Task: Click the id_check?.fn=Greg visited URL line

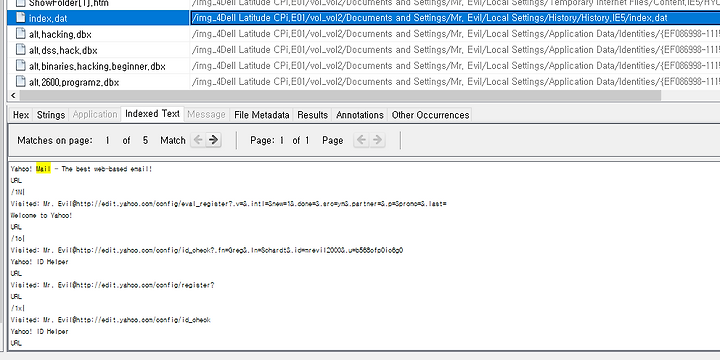Action: 207,250
